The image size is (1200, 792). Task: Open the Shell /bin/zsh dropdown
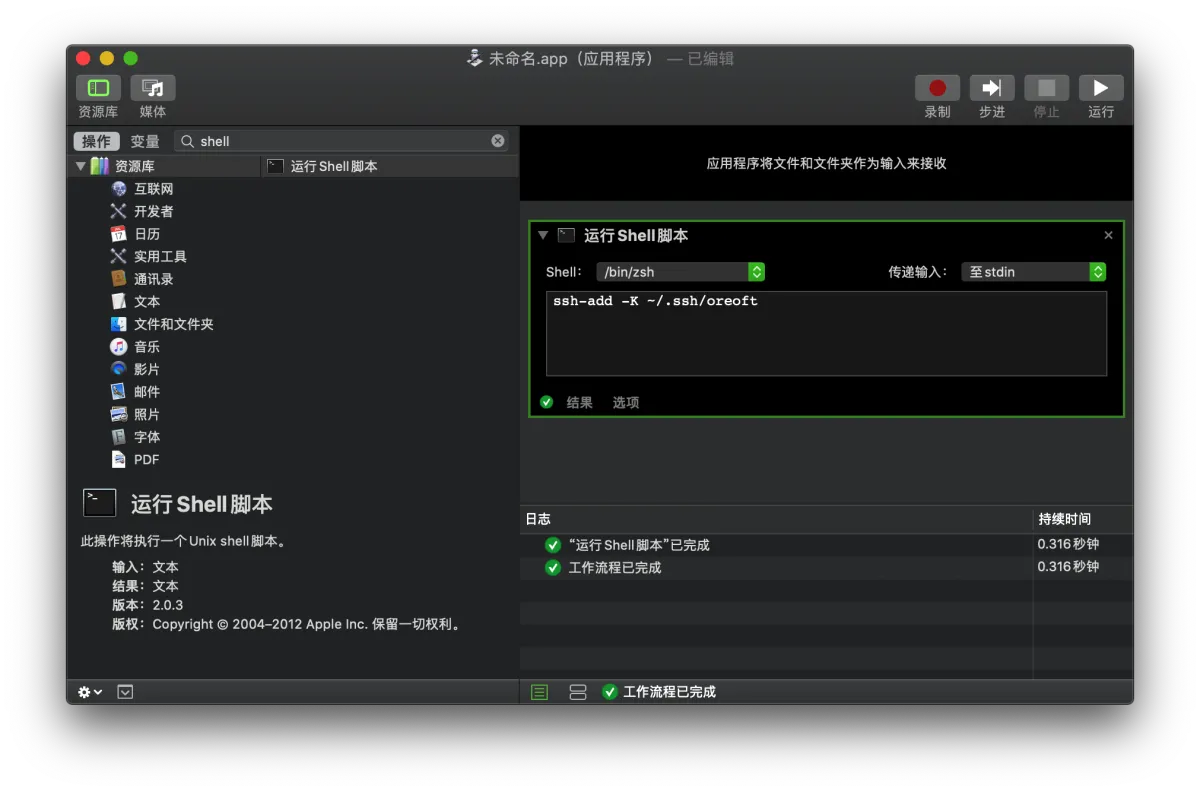(680, 272)
